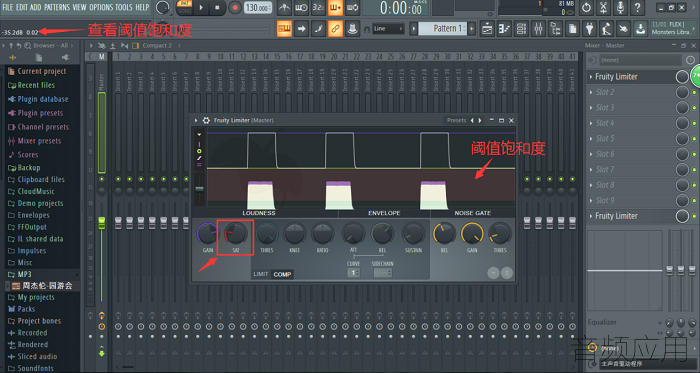Click the SAT saturation knob

click(236, 234)
